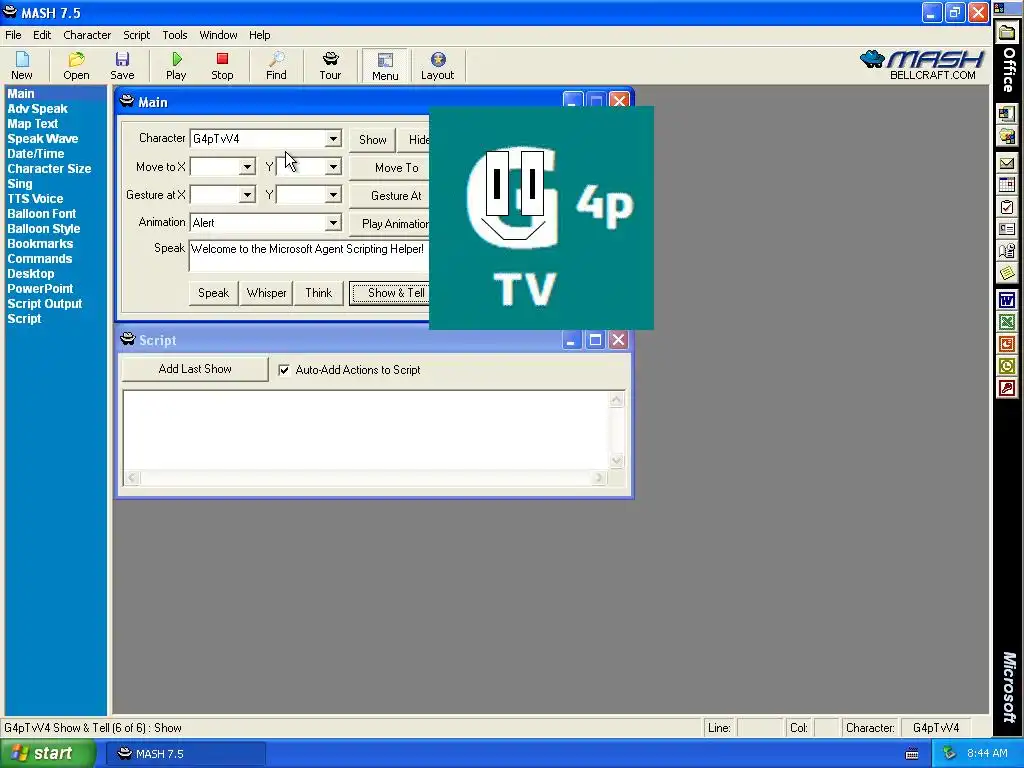Select Character Size in the sidebar
This screenshot has height=768, width=1024.
pyautogui.click(x=49, y=169)
